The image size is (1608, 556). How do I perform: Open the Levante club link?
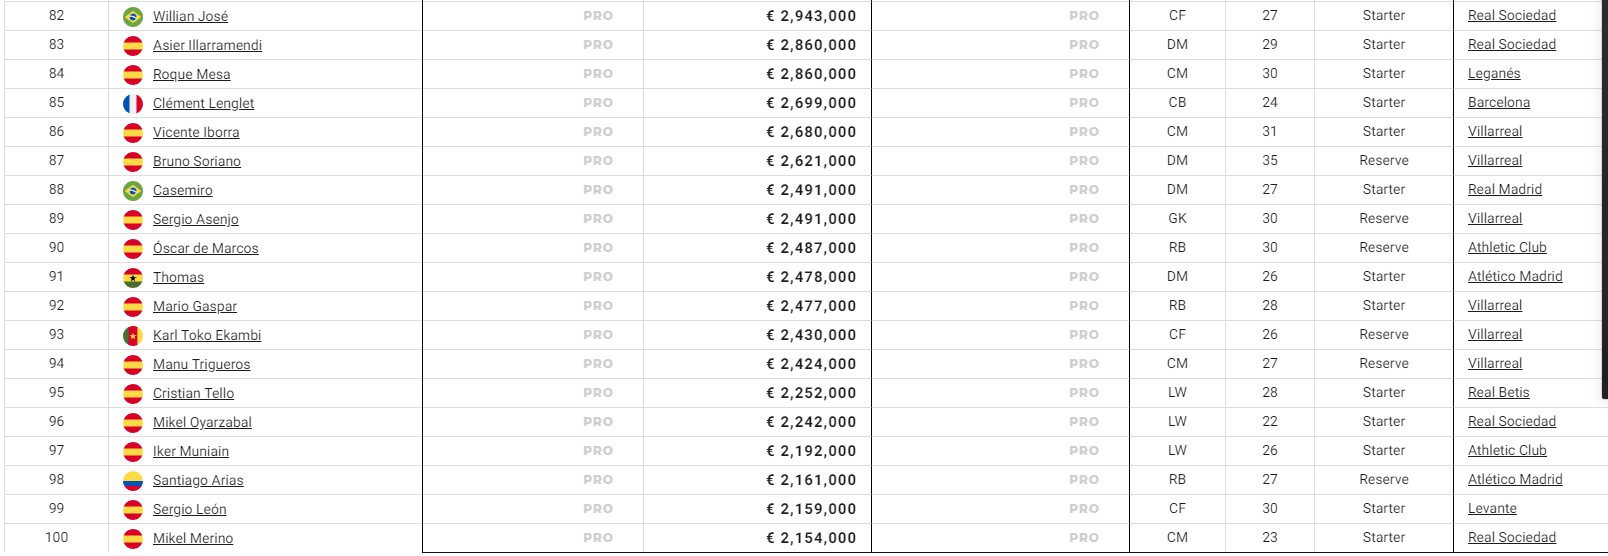coord(1492,508)
